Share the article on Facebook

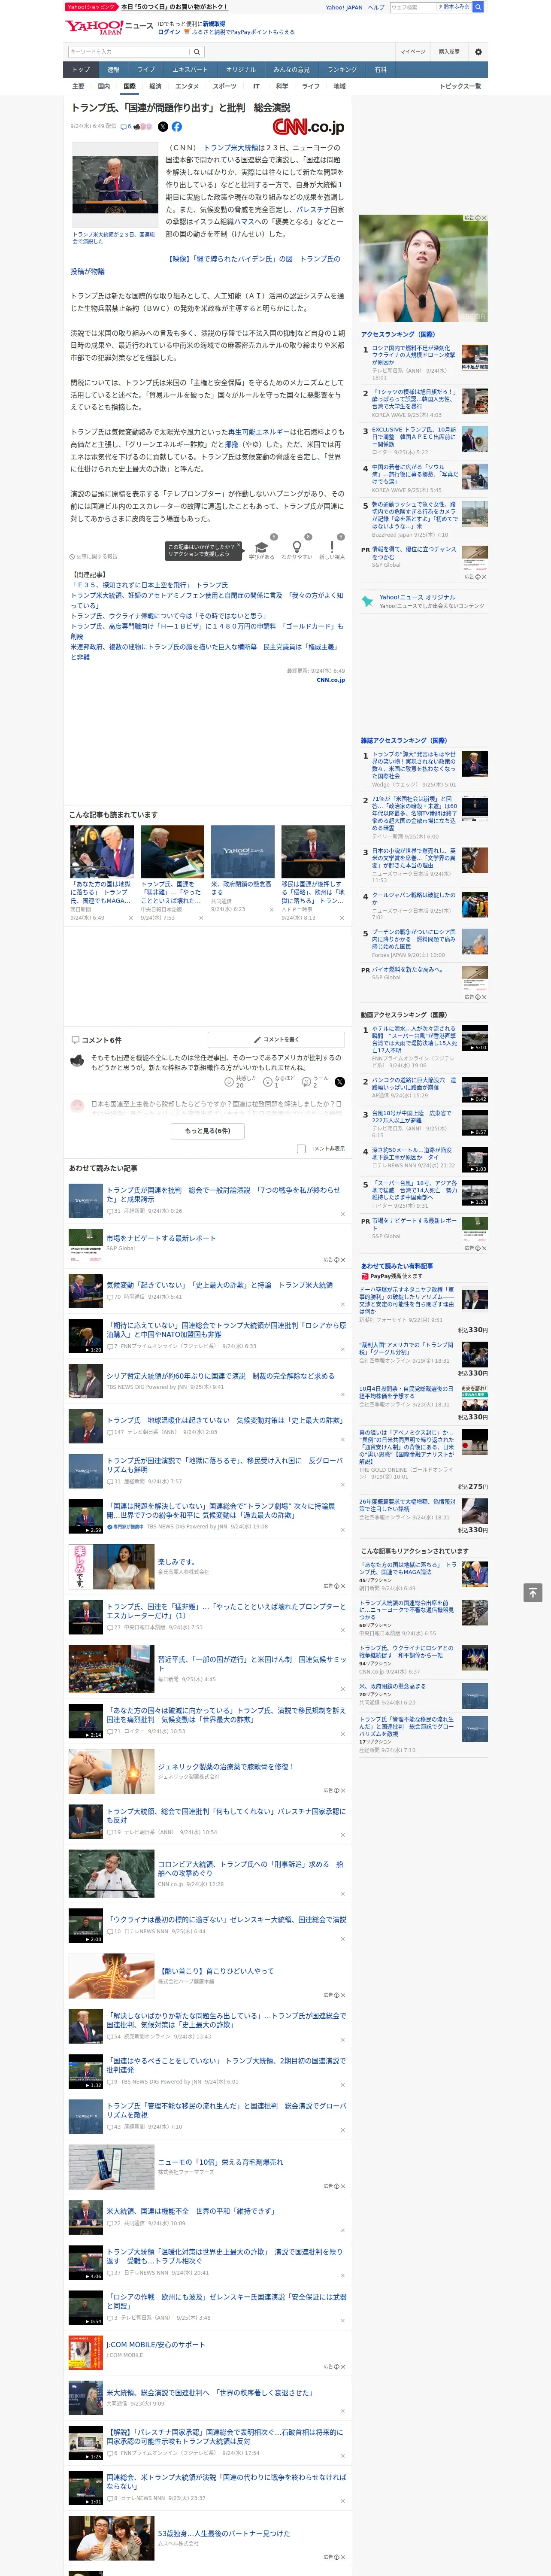tap(177, 127)
